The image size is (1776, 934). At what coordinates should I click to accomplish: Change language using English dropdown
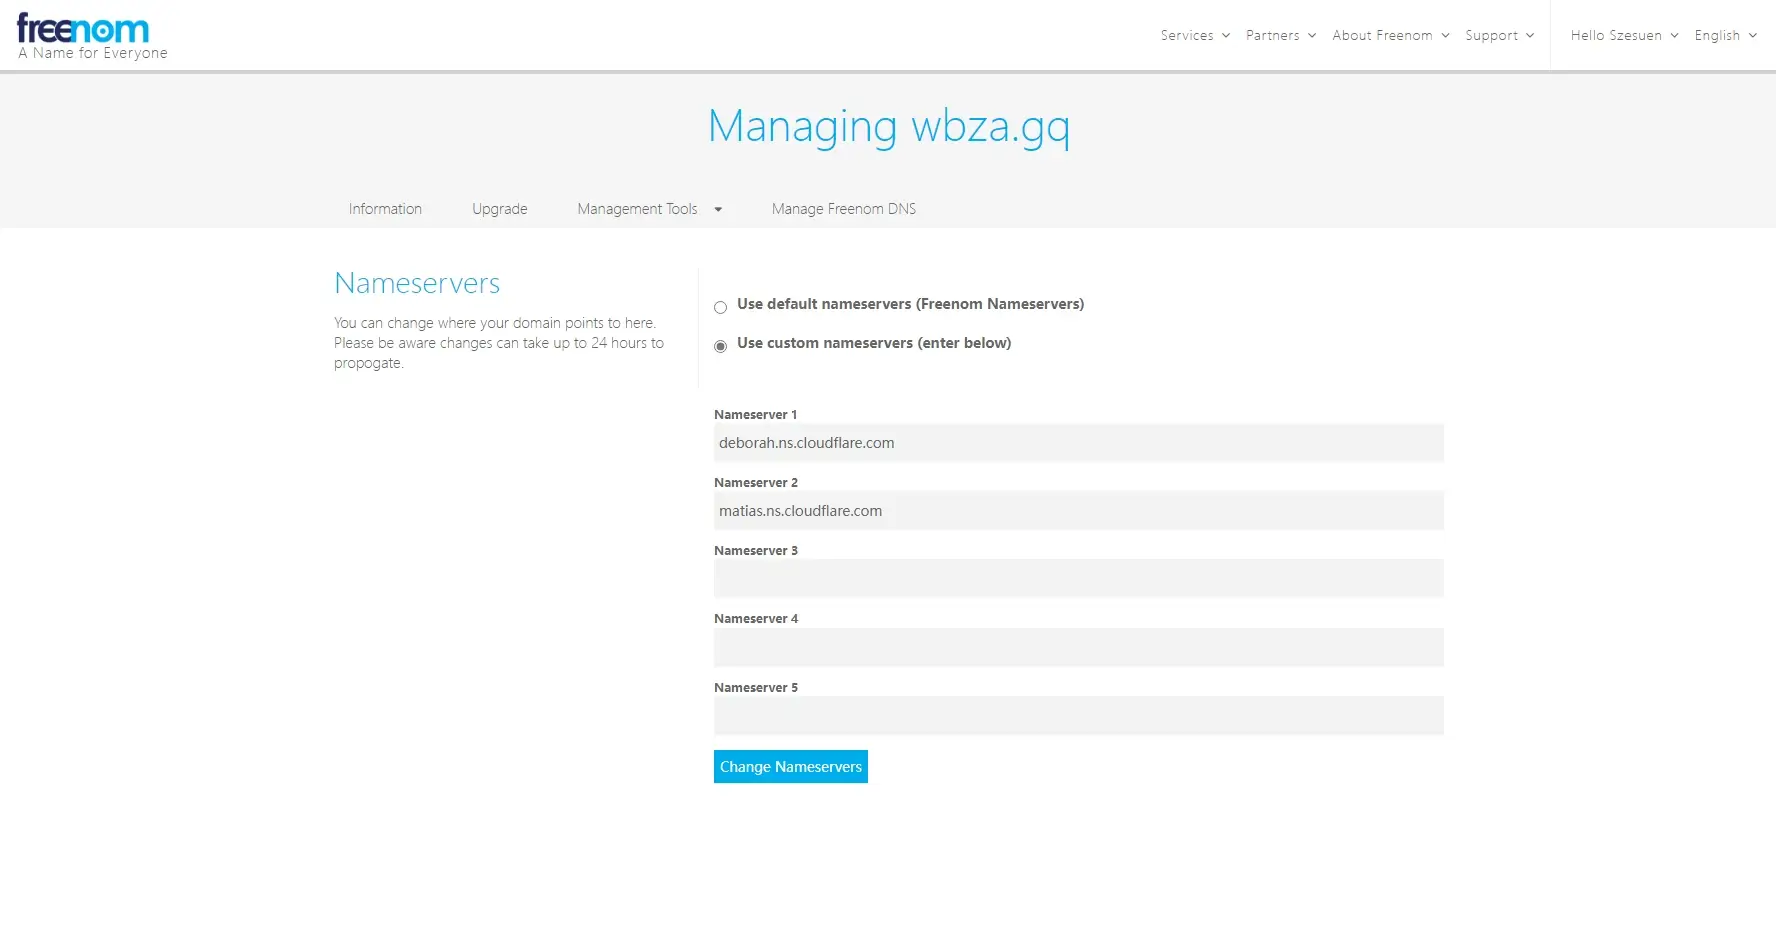click(x=1725, y=36)
